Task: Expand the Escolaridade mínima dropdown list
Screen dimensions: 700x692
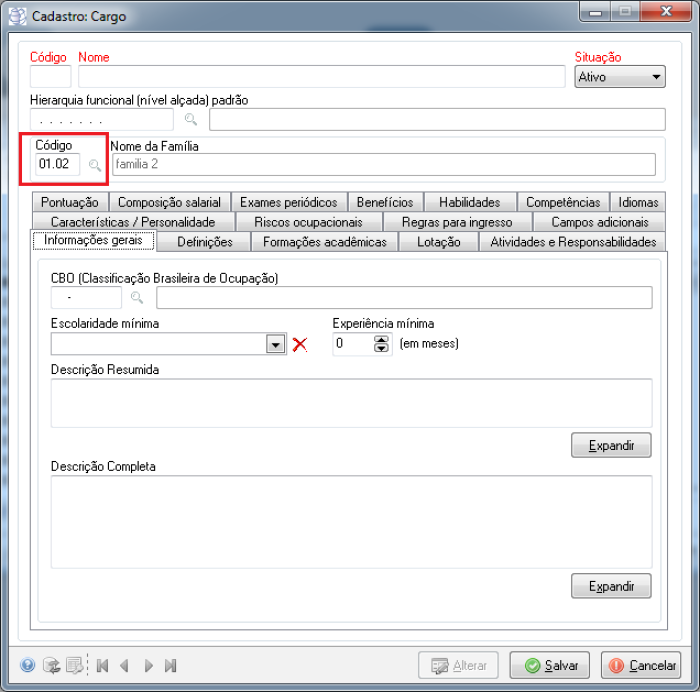Action: (x=275, y=345)
